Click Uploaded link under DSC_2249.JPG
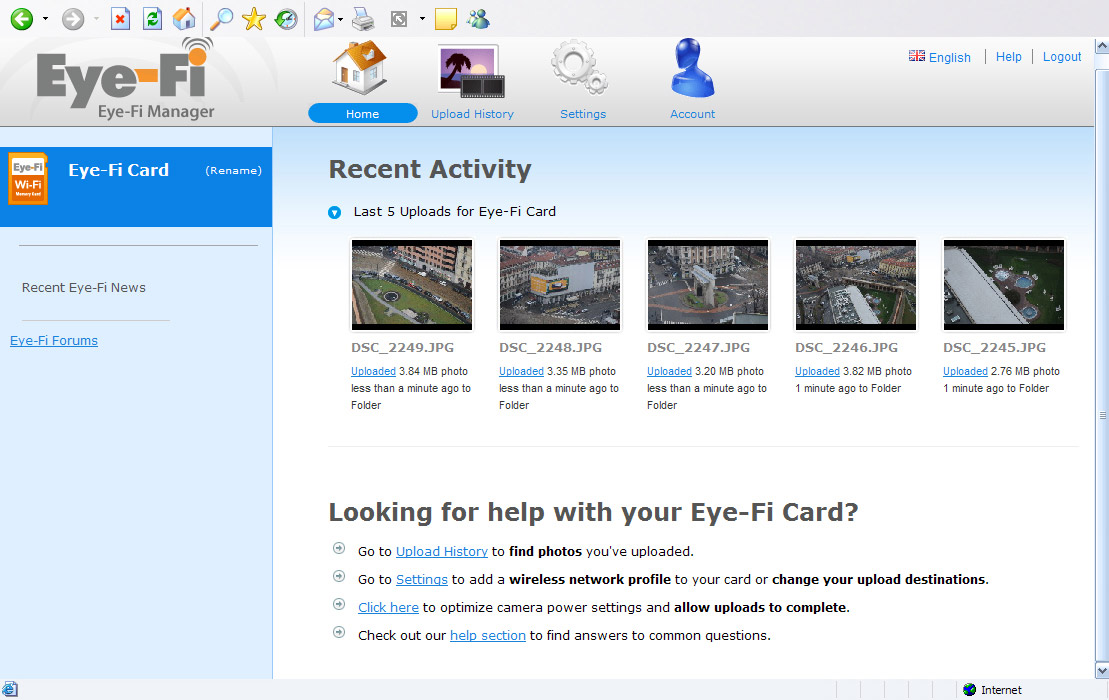This screenshot has height=700, width=1109. tap(373, 371)
